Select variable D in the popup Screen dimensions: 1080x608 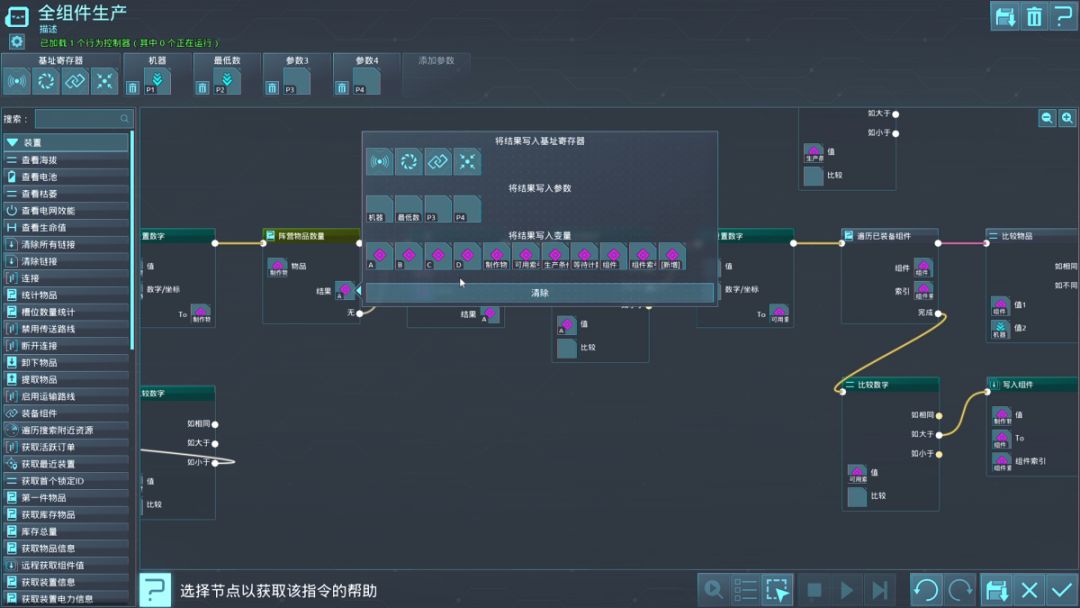click(467, 256)
